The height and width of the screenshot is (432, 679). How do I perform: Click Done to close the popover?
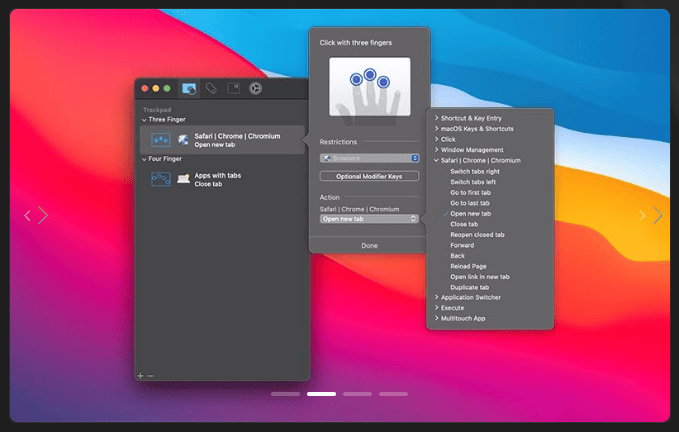(x=369, y=245)
